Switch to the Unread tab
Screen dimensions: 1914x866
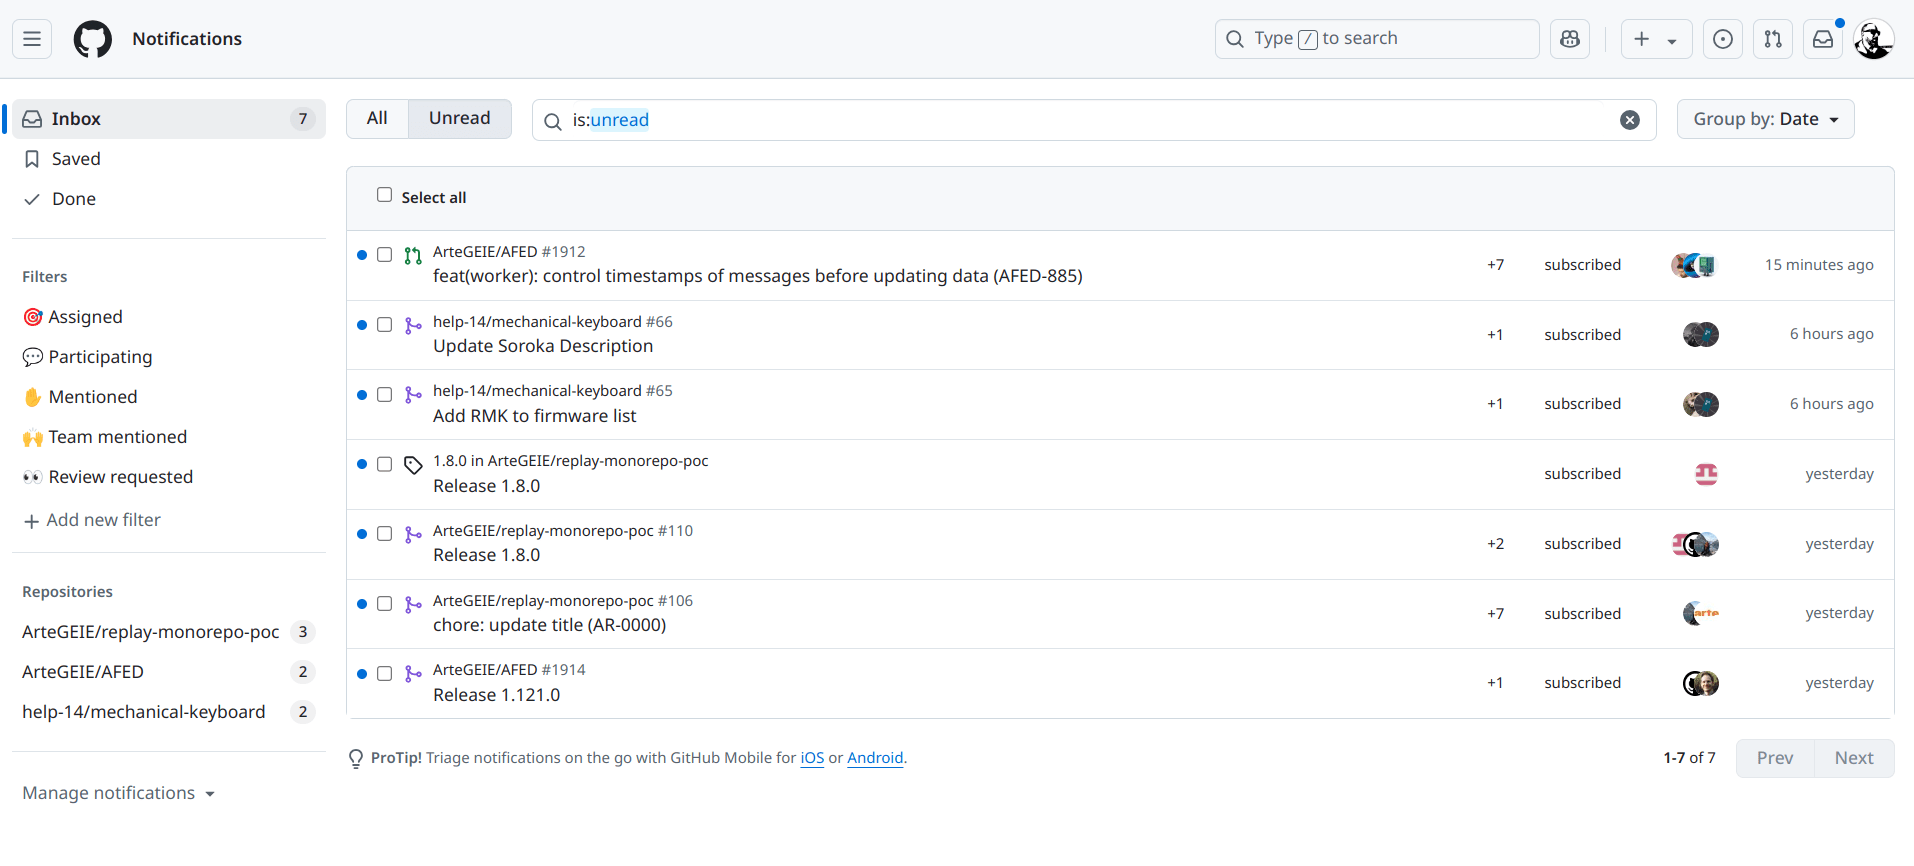click(460, 118)
